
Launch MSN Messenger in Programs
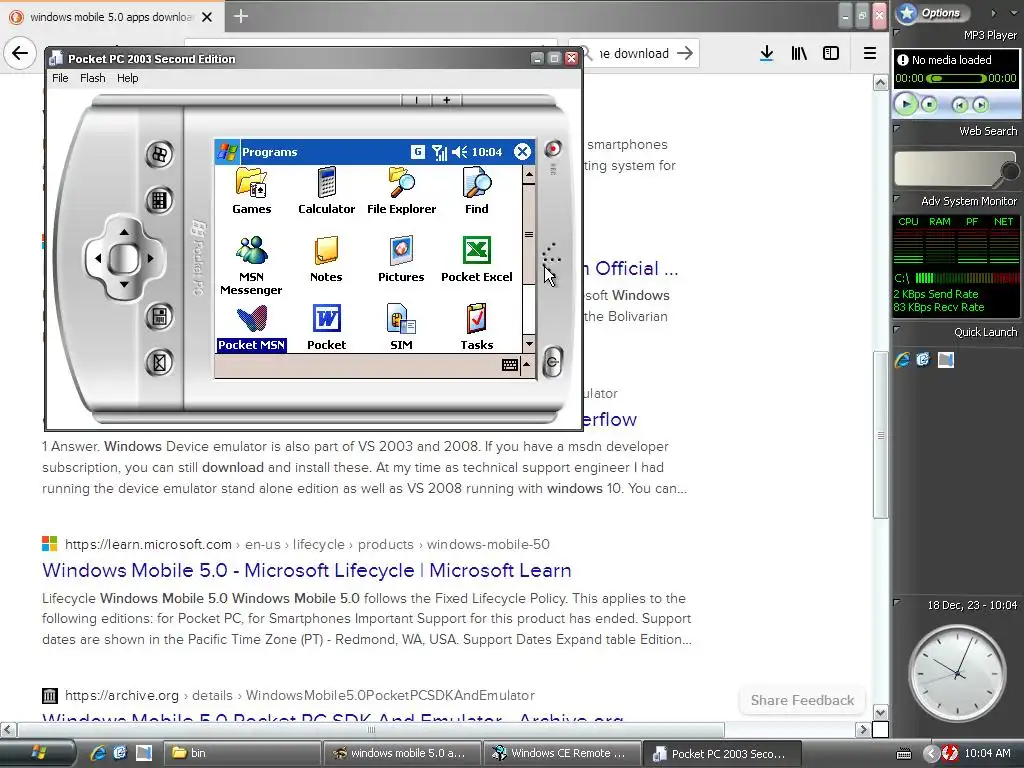[251, 265]
